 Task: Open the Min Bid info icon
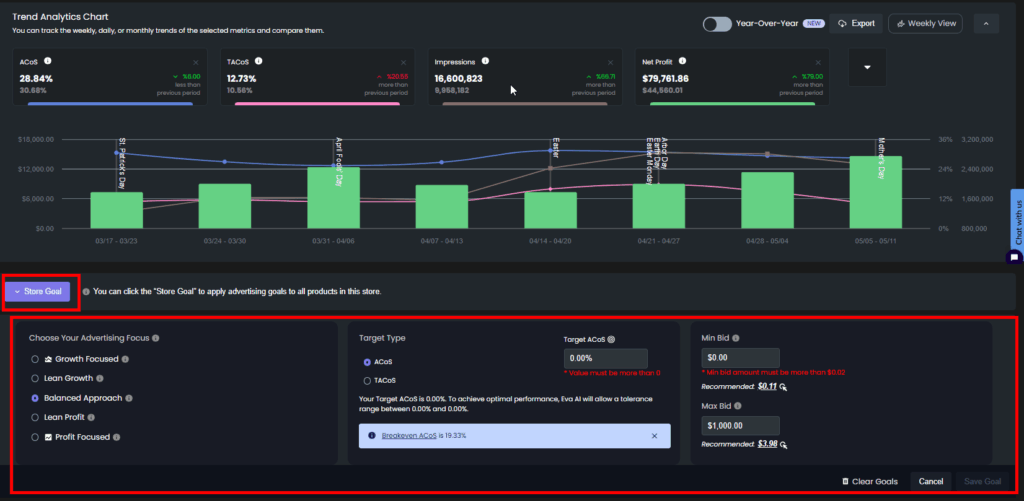pos(736,338)
